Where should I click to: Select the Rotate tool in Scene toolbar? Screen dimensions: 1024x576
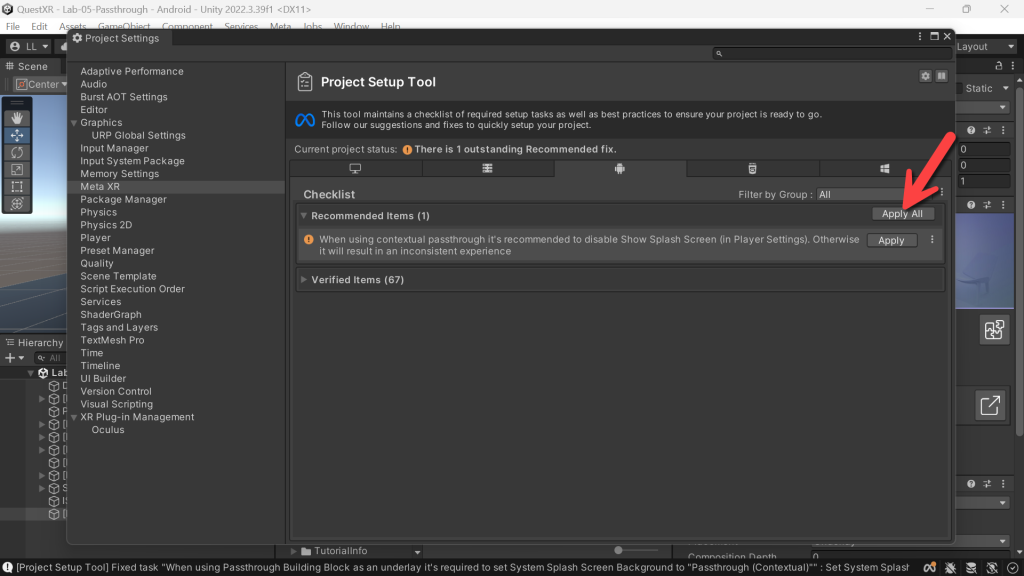[17, 152]
